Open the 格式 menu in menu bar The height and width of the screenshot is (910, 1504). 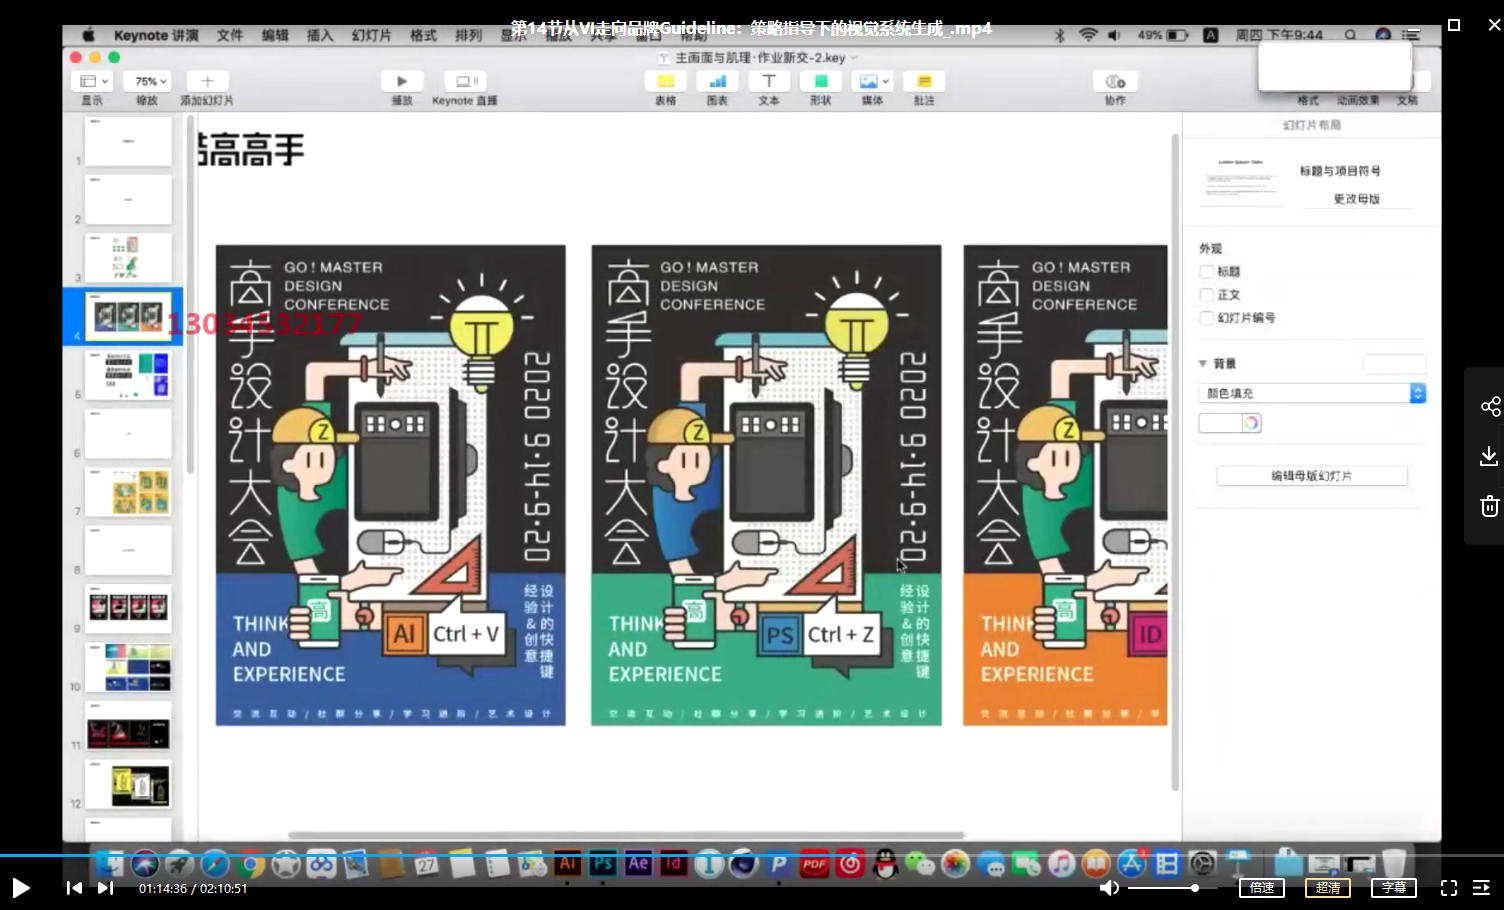point(423,35)
